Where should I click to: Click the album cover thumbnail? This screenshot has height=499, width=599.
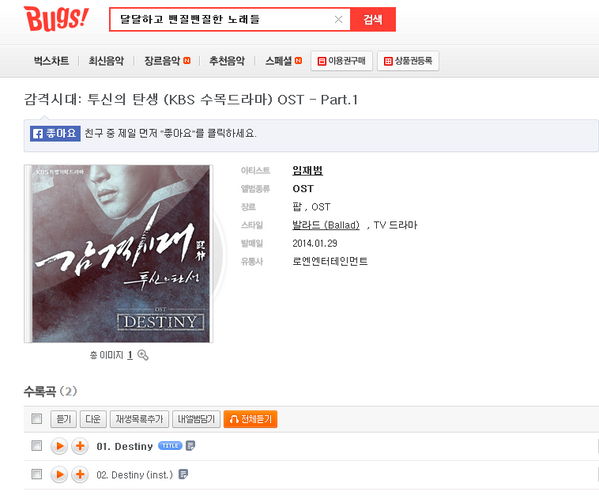click(x=118, y=254)
